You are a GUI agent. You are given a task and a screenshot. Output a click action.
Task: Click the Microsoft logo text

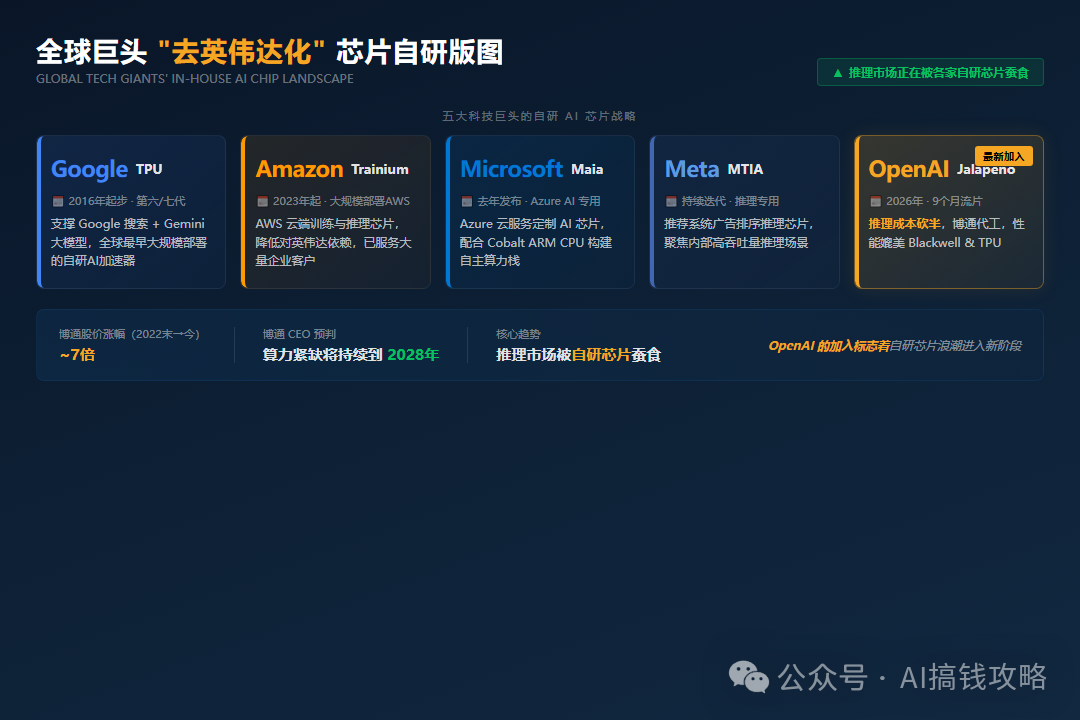coord(512,169)
